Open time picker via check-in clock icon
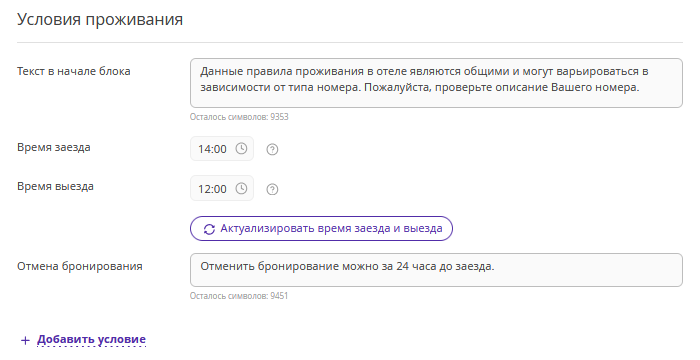 click(x=241, y=149)
